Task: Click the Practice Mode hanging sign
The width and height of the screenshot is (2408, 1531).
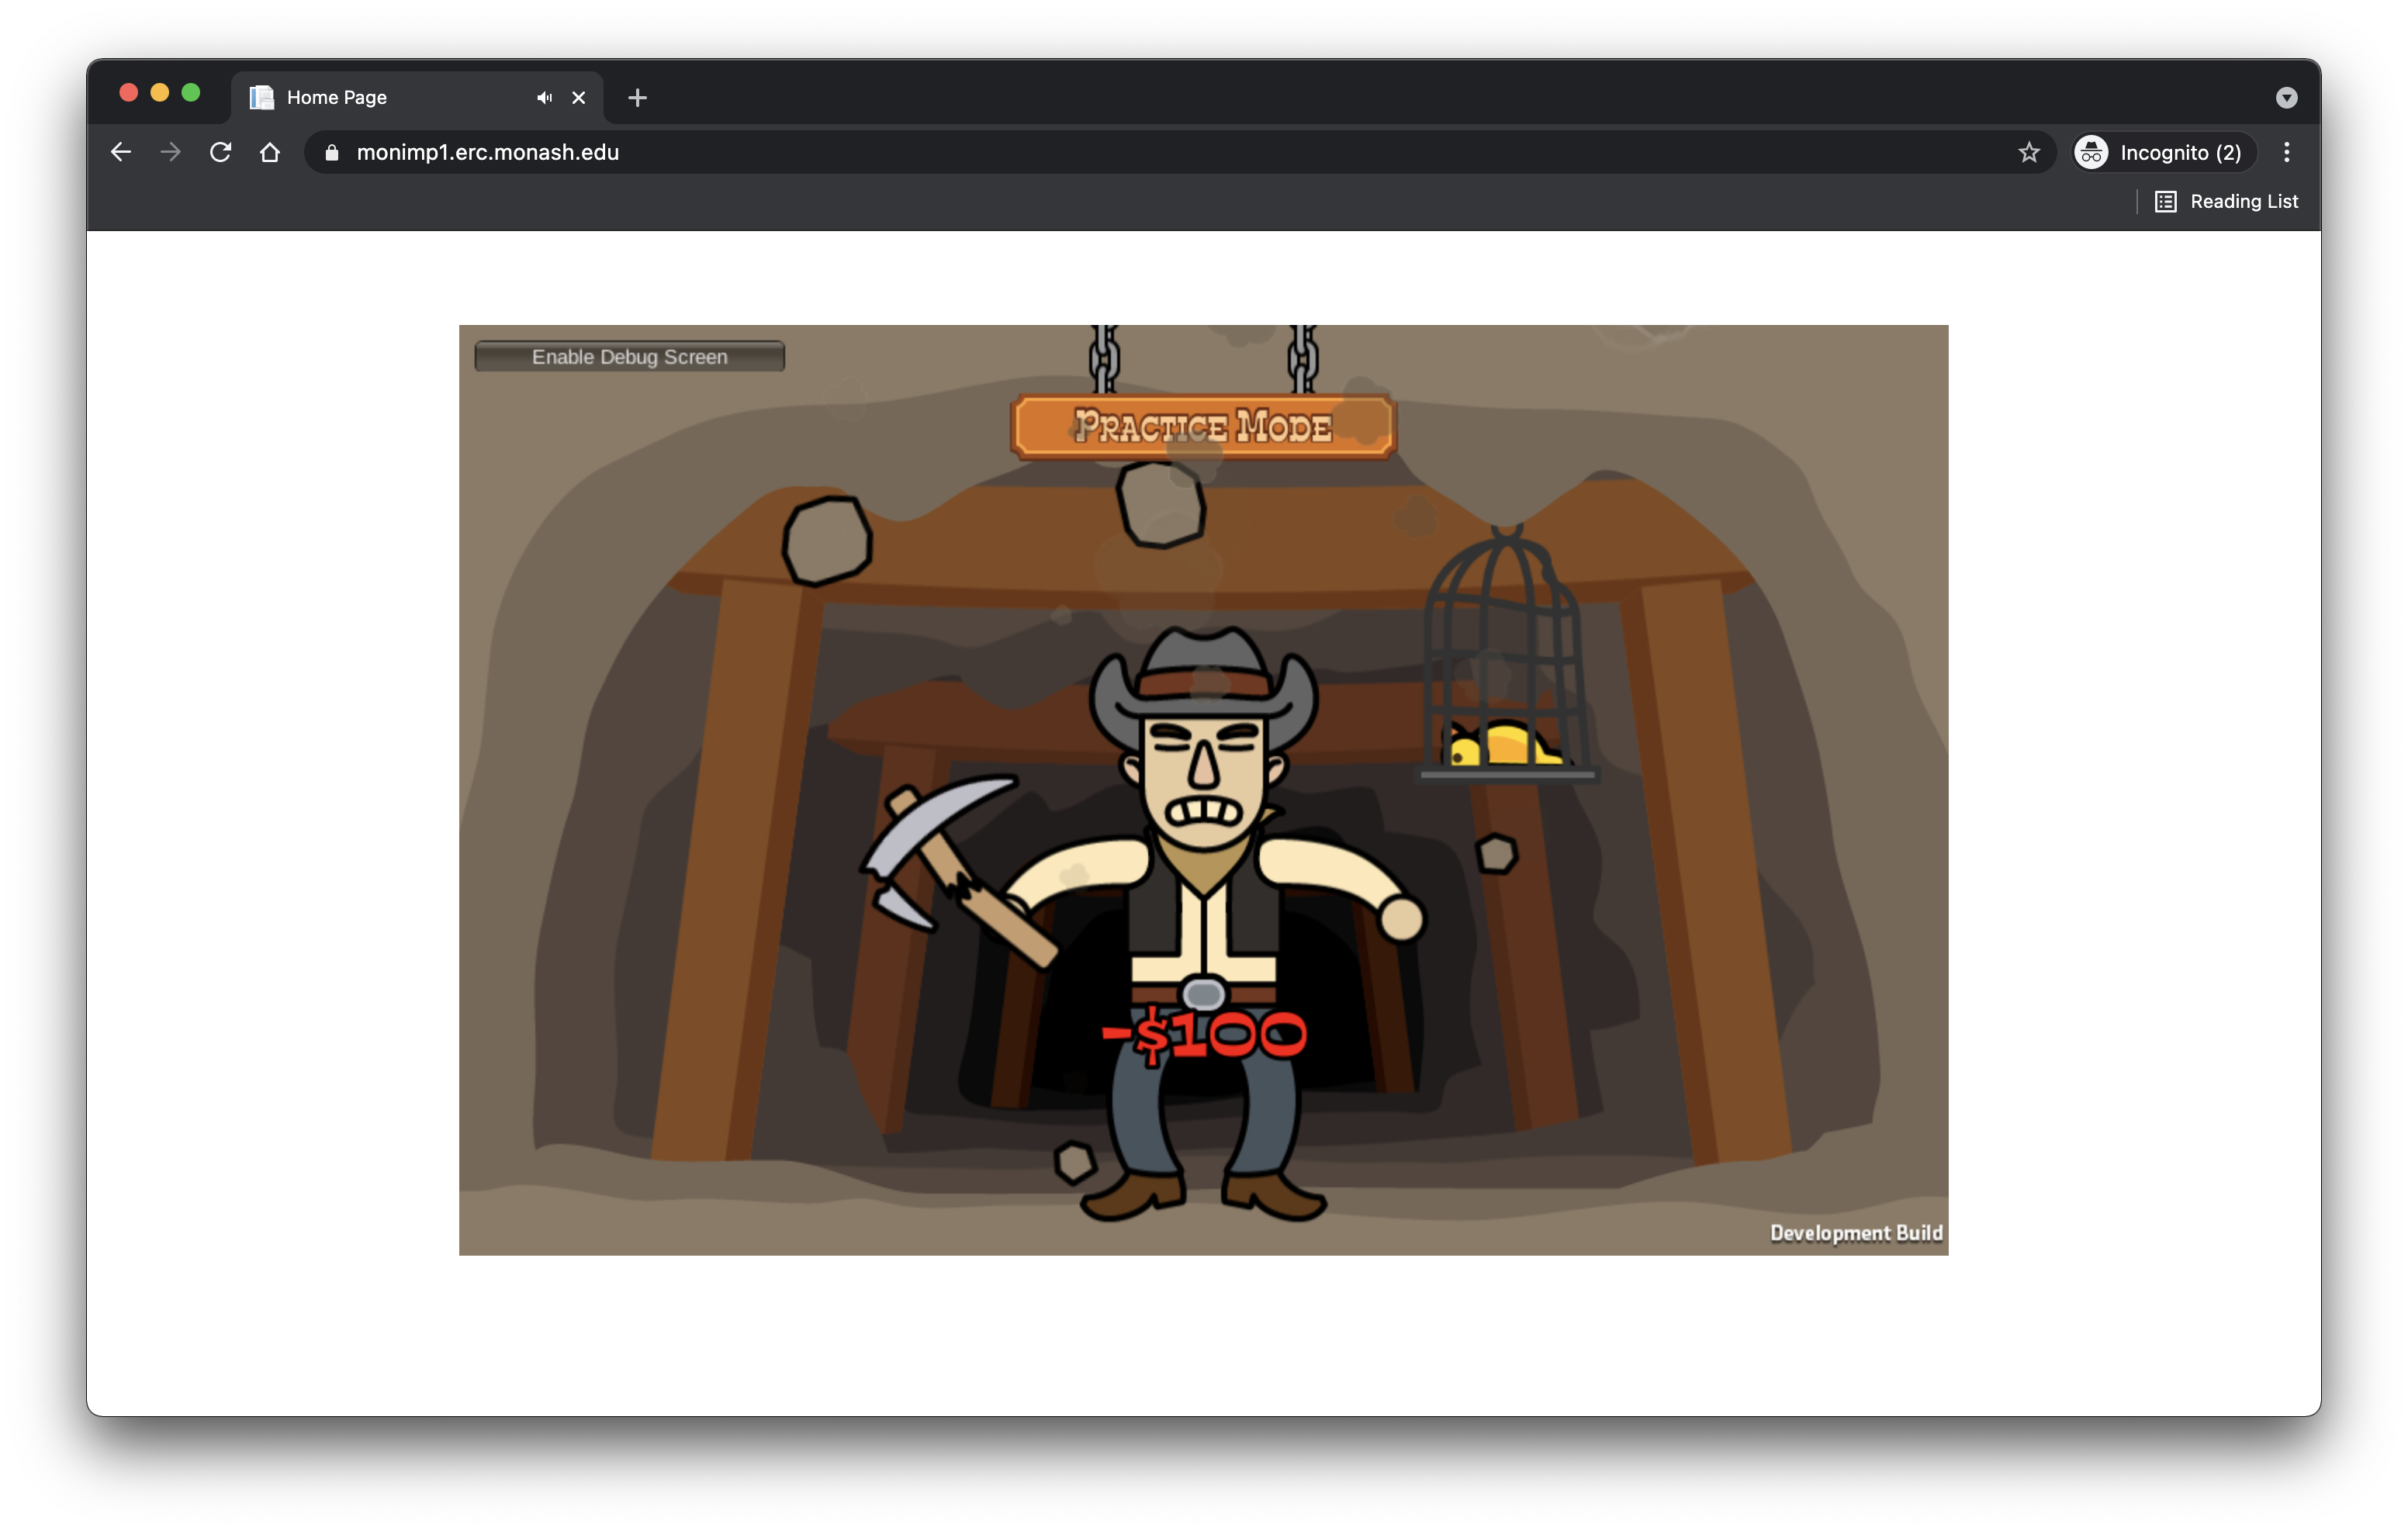Action: point(1203,427)
